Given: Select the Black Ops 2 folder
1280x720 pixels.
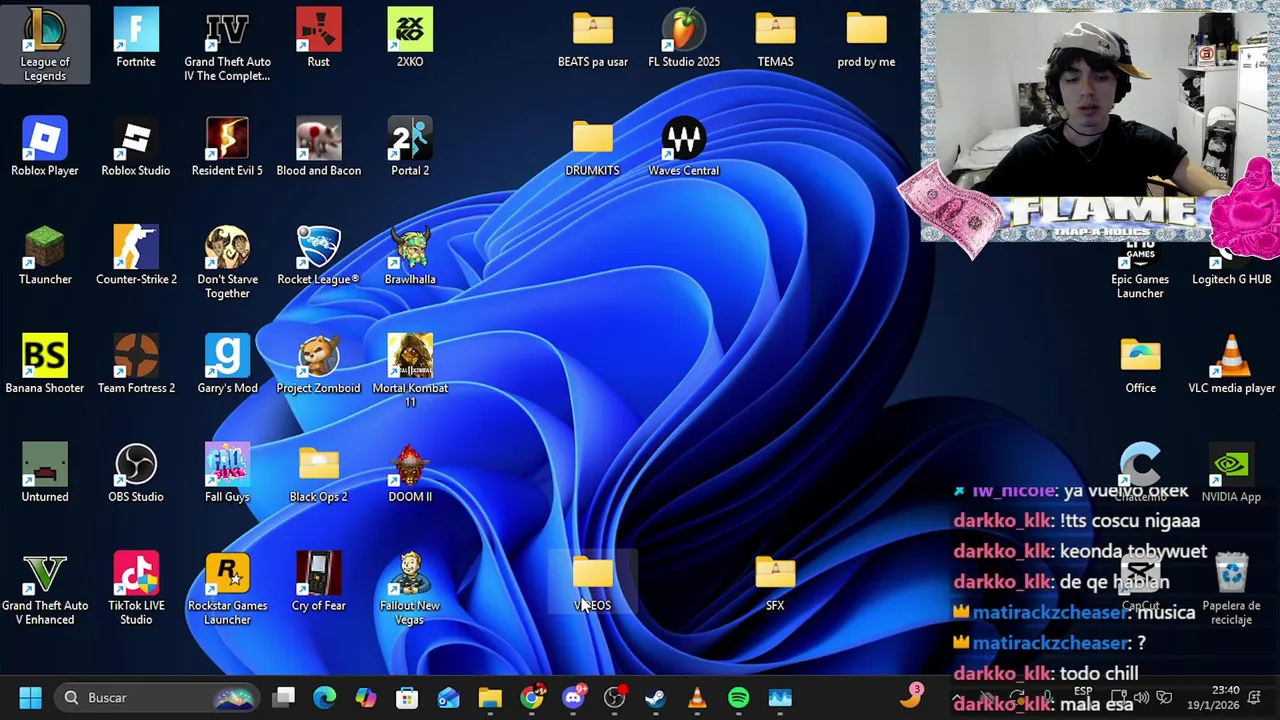Looking at the screenshot, I should click(318, 473).
